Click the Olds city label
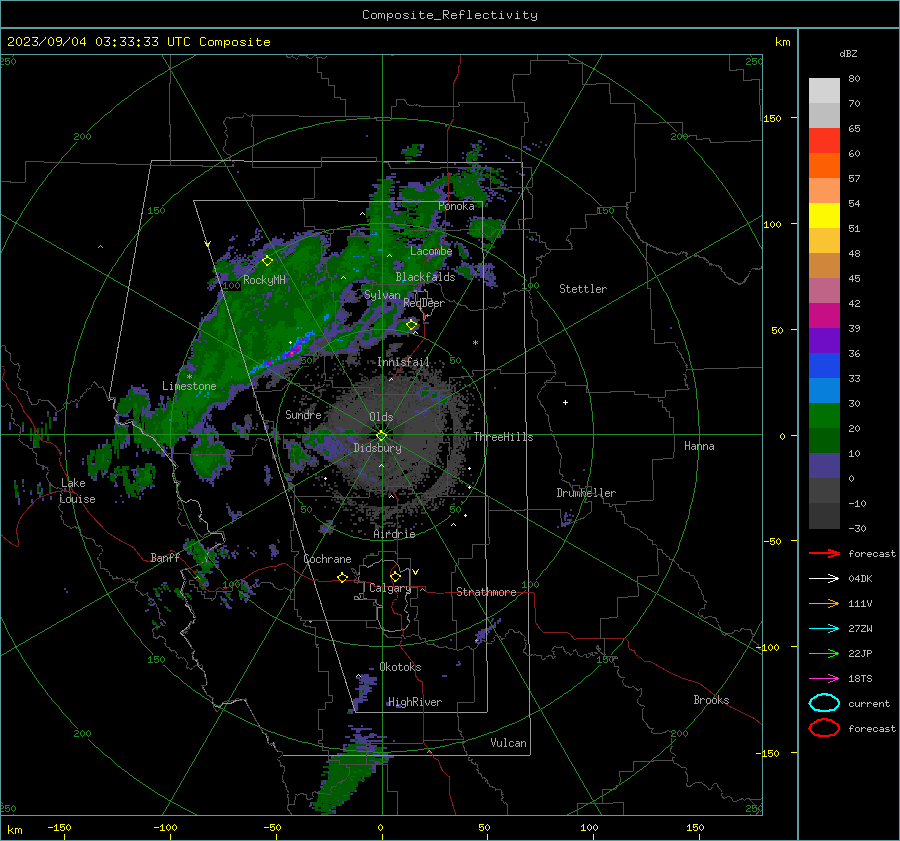Viewport: 900px width, 841px height. click(x=381, y=417)
